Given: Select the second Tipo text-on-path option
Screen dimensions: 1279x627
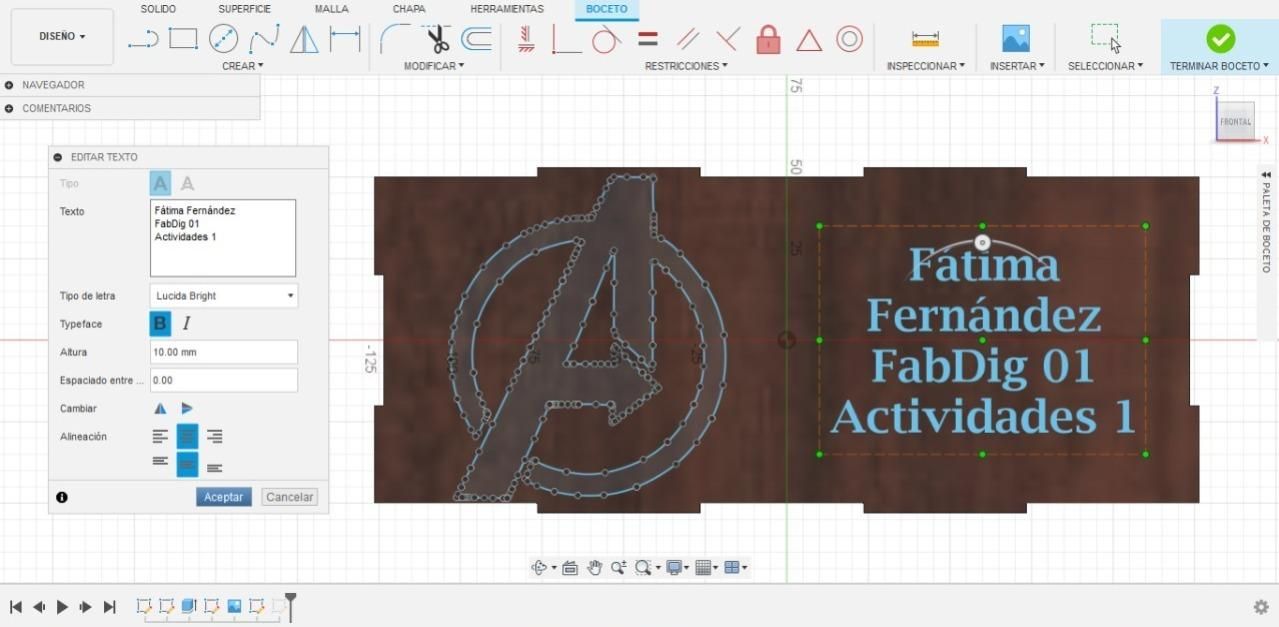Looking at the screenshot, I should (187, 184).
